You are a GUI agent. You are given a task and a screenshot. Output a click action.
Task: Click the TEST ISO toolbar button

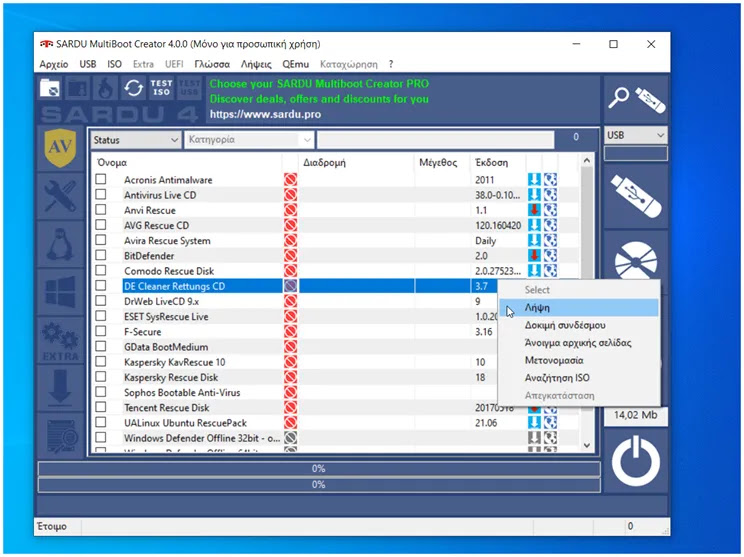click(161, 88)
